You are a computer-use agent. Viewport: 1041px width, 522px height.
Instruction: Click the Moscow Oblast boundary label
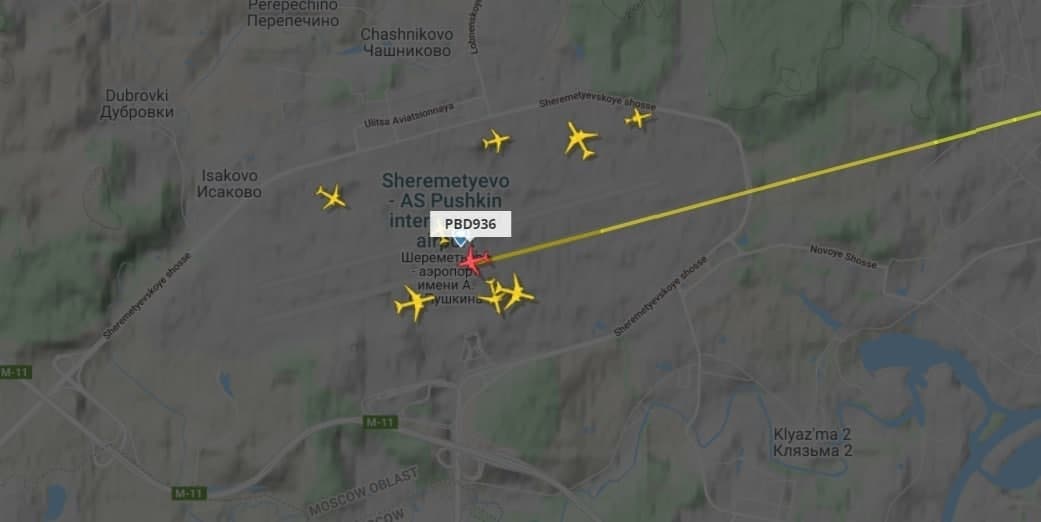(x=363, y=492)
